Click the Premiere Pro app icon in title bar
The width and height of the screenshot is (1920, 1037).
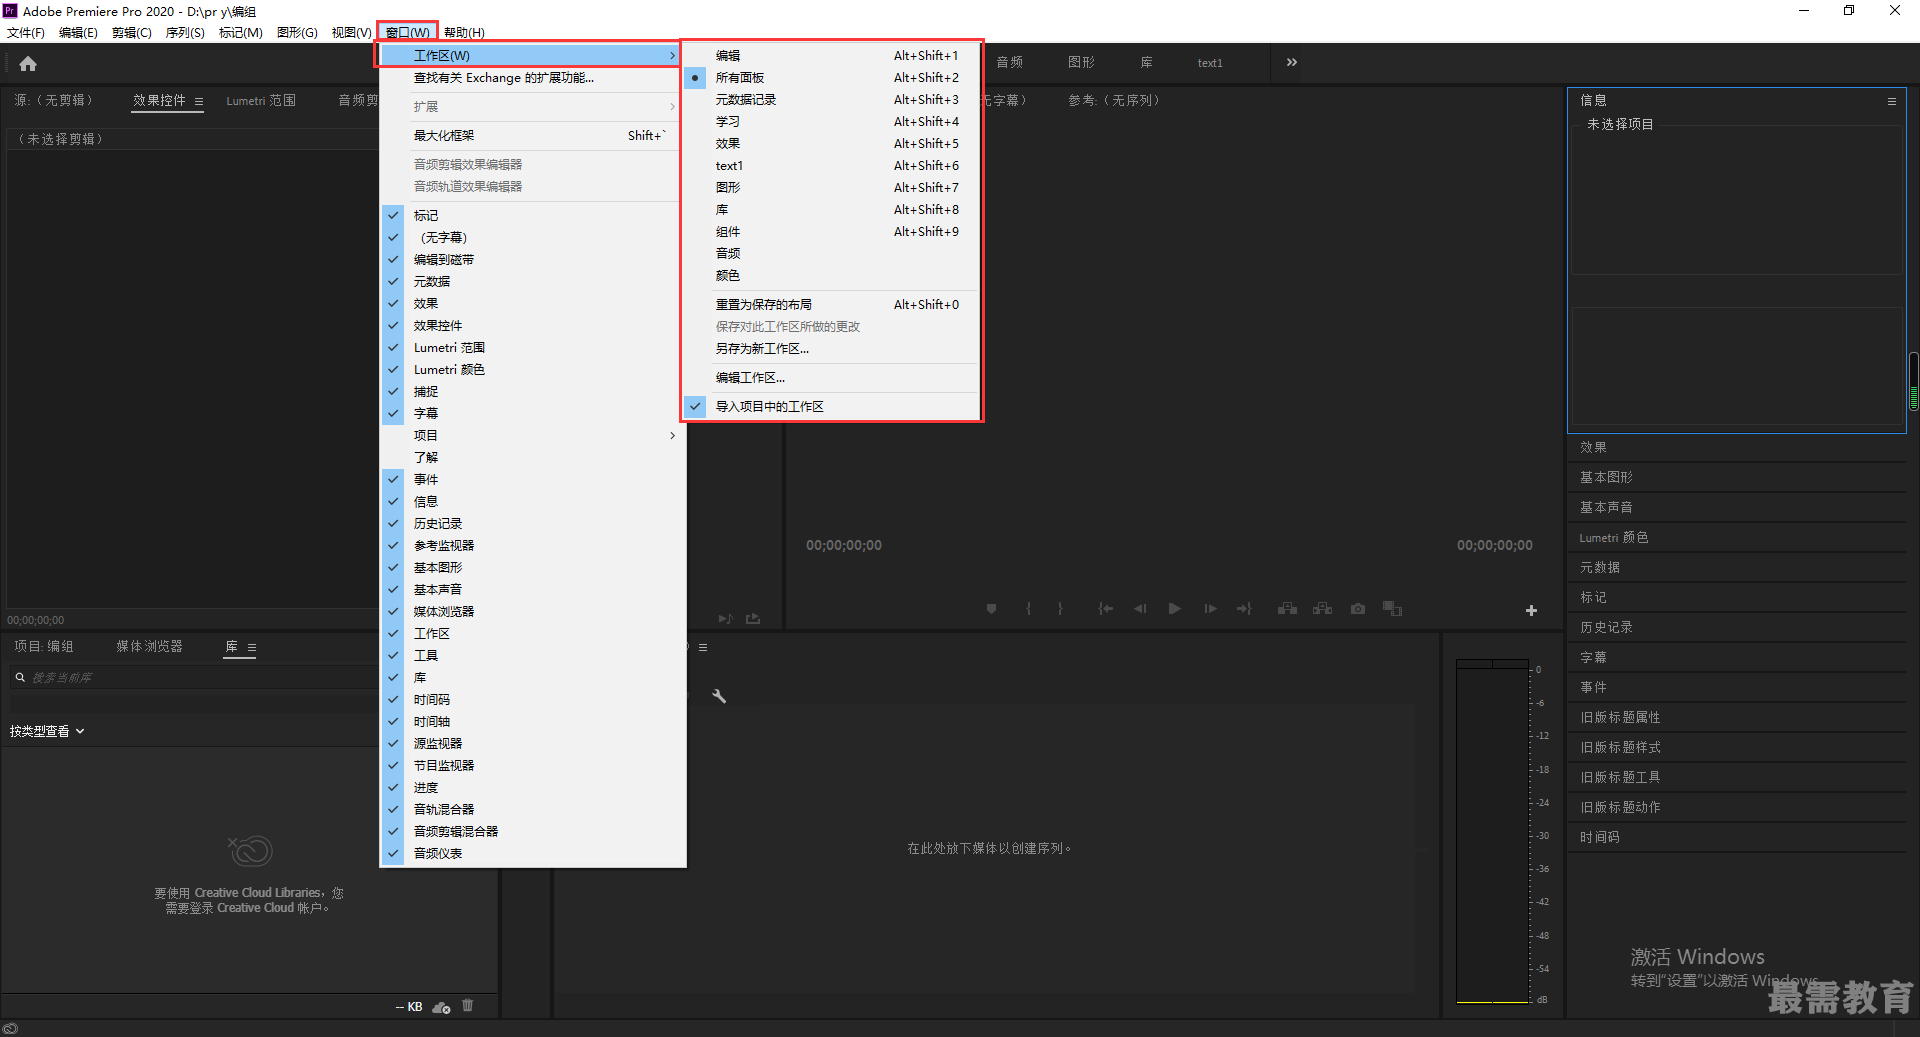(10, 11)
